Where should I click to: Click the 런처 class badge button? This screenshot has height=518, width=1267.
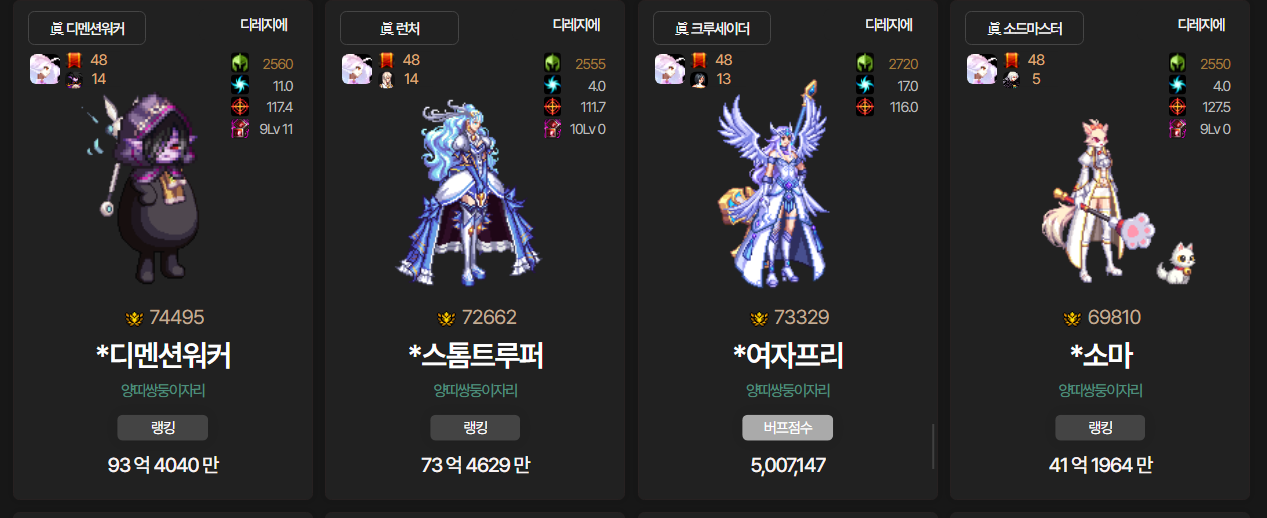(399, 28)
